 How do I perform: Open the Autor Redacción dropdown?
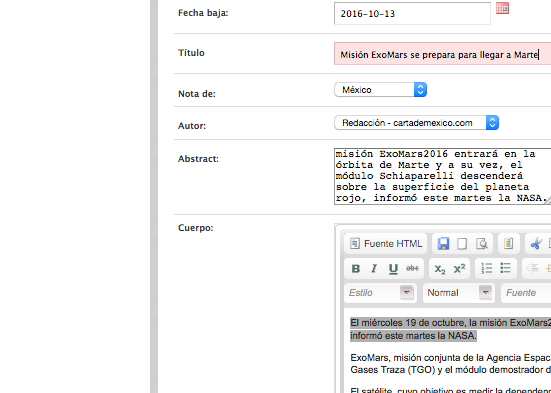(416, 123)
